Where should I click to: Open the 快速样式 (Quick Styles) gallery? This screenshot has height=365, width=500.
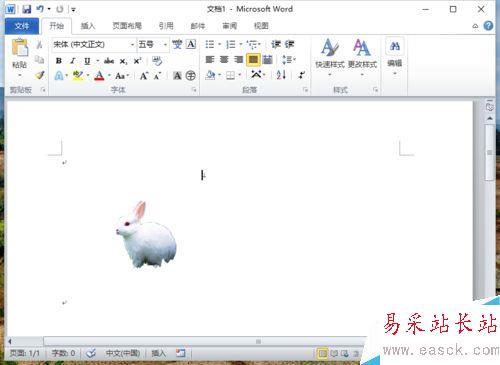click(330, 57)
